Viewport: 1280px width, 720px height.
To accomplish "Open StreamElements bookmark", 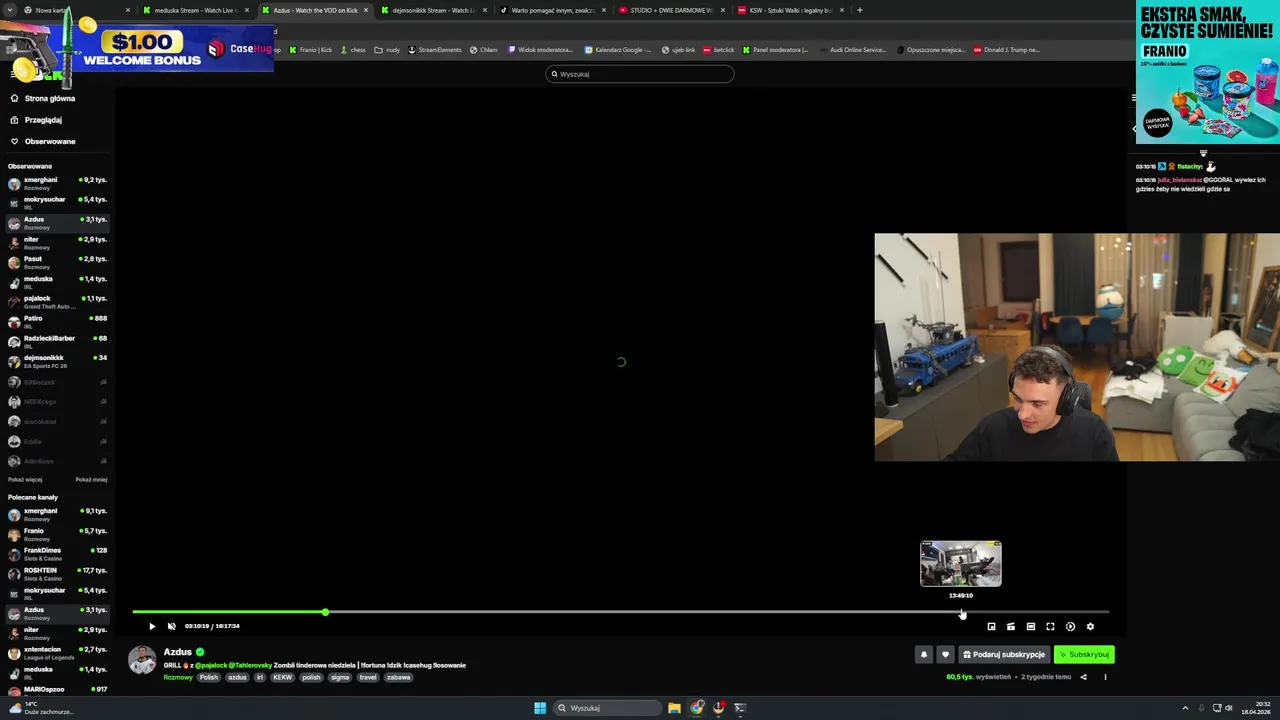I will 435,50.
